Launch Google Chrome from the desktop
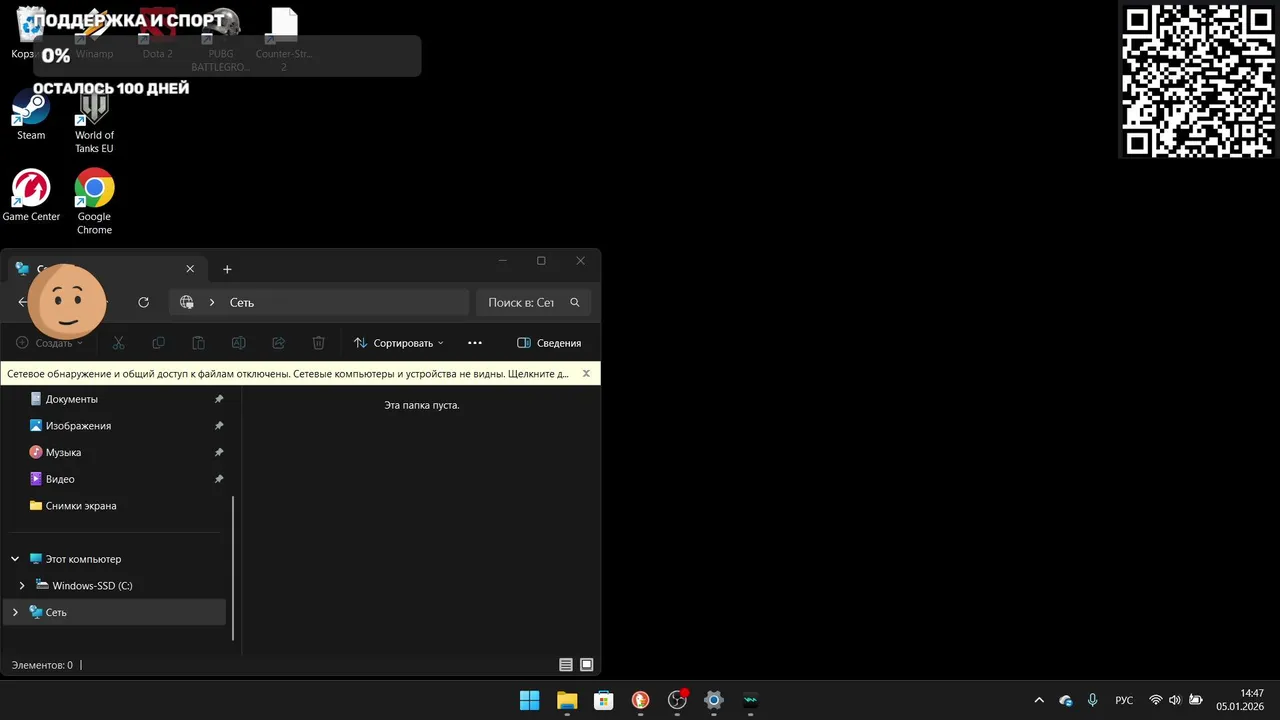Image resolution: width=1280 pixels, height=720 pixels. click(x=94, y=202)
